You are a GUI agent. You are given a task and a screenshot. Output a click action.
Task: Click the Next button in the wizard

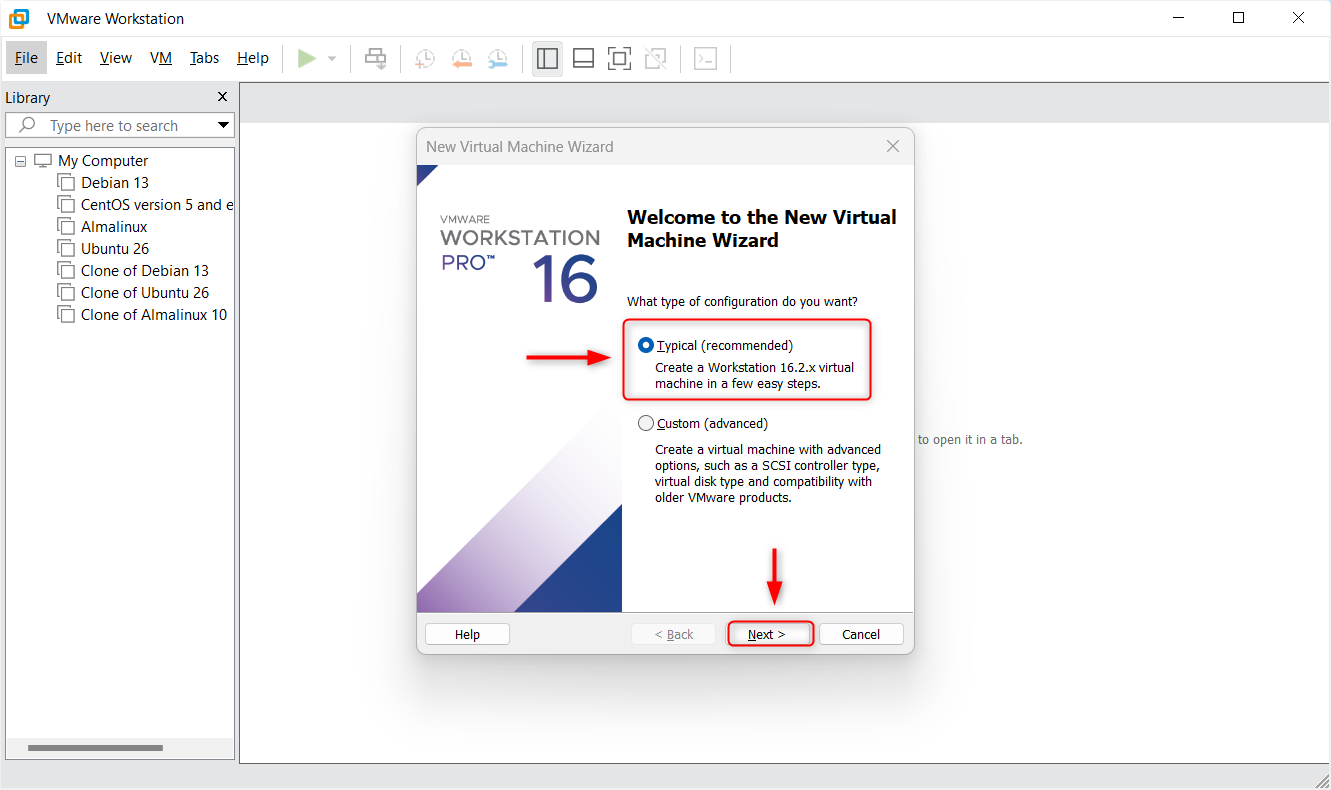coord(770,634)
